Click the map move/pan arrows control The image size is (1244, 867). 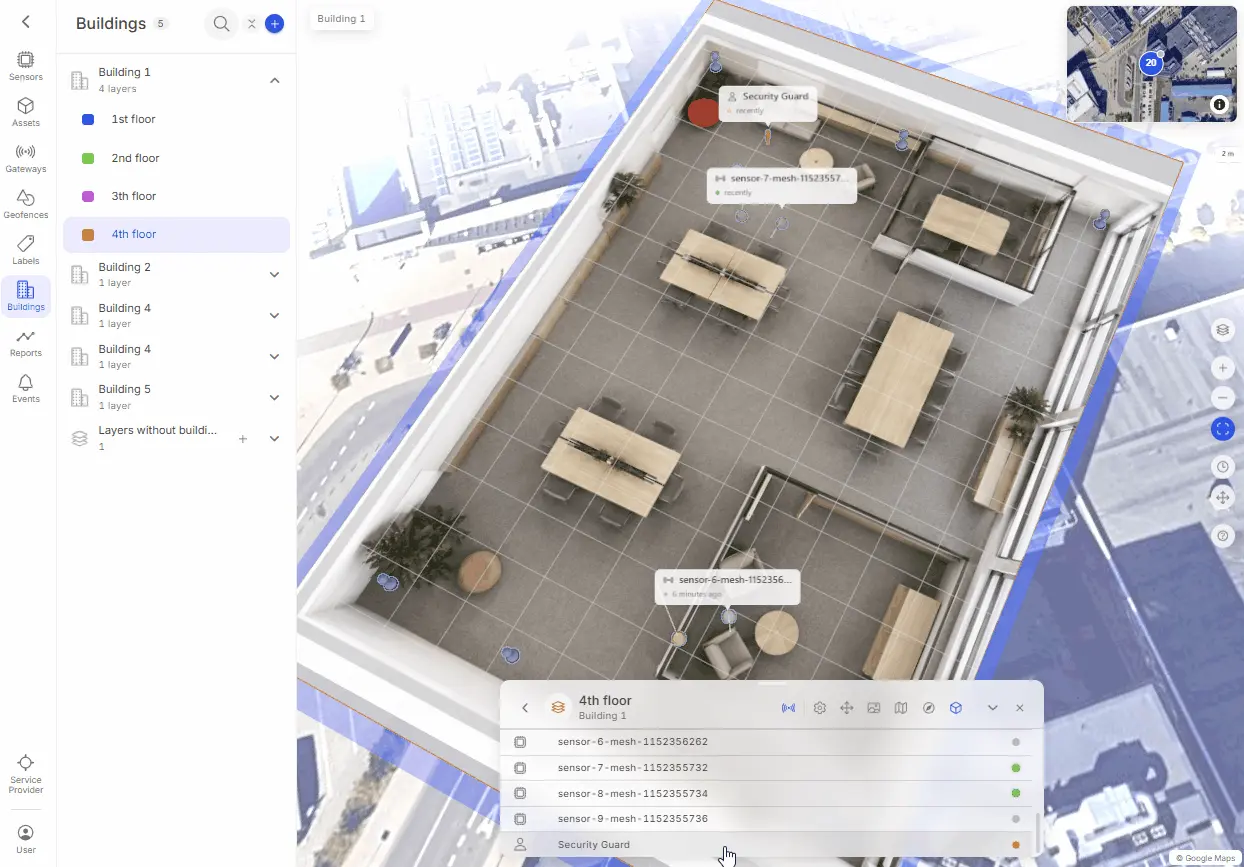pos(1222,497)
